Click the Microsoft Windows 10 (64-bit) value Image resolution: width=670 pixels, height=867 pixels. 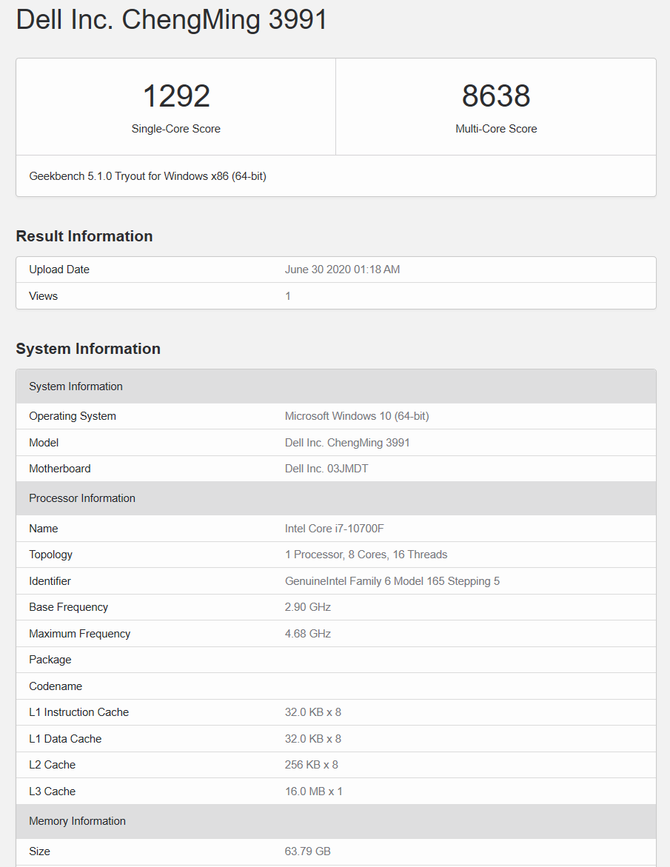coord(357,416)
